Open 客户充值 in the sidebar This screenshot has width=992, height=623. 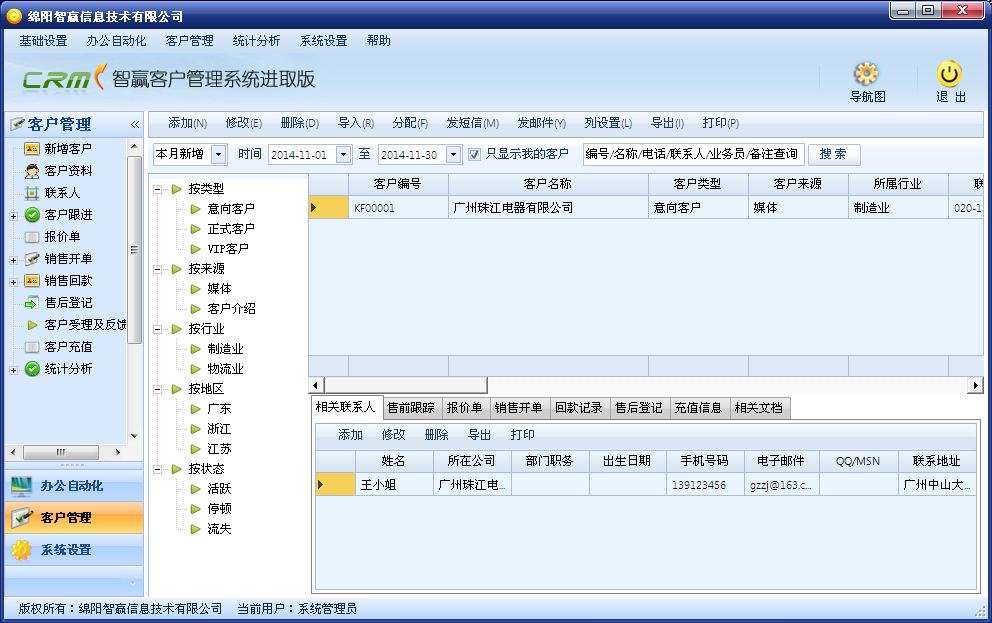click(68, 347)
